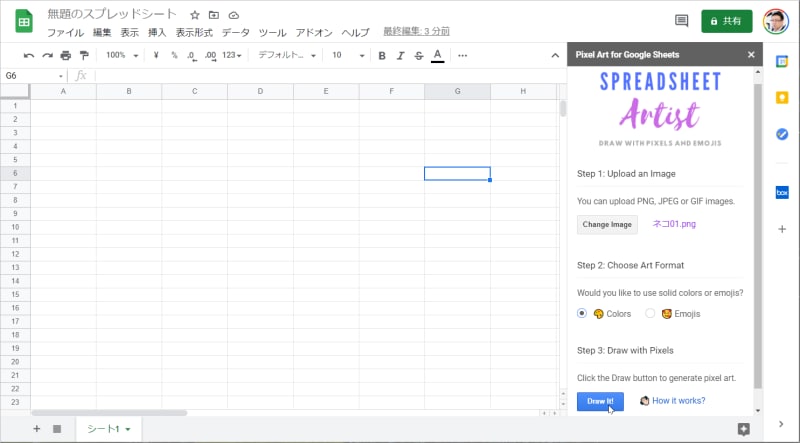The width and height of the screenshot is (800, 443).
Task: Open the comment history icon
Action: pos(682,21)
